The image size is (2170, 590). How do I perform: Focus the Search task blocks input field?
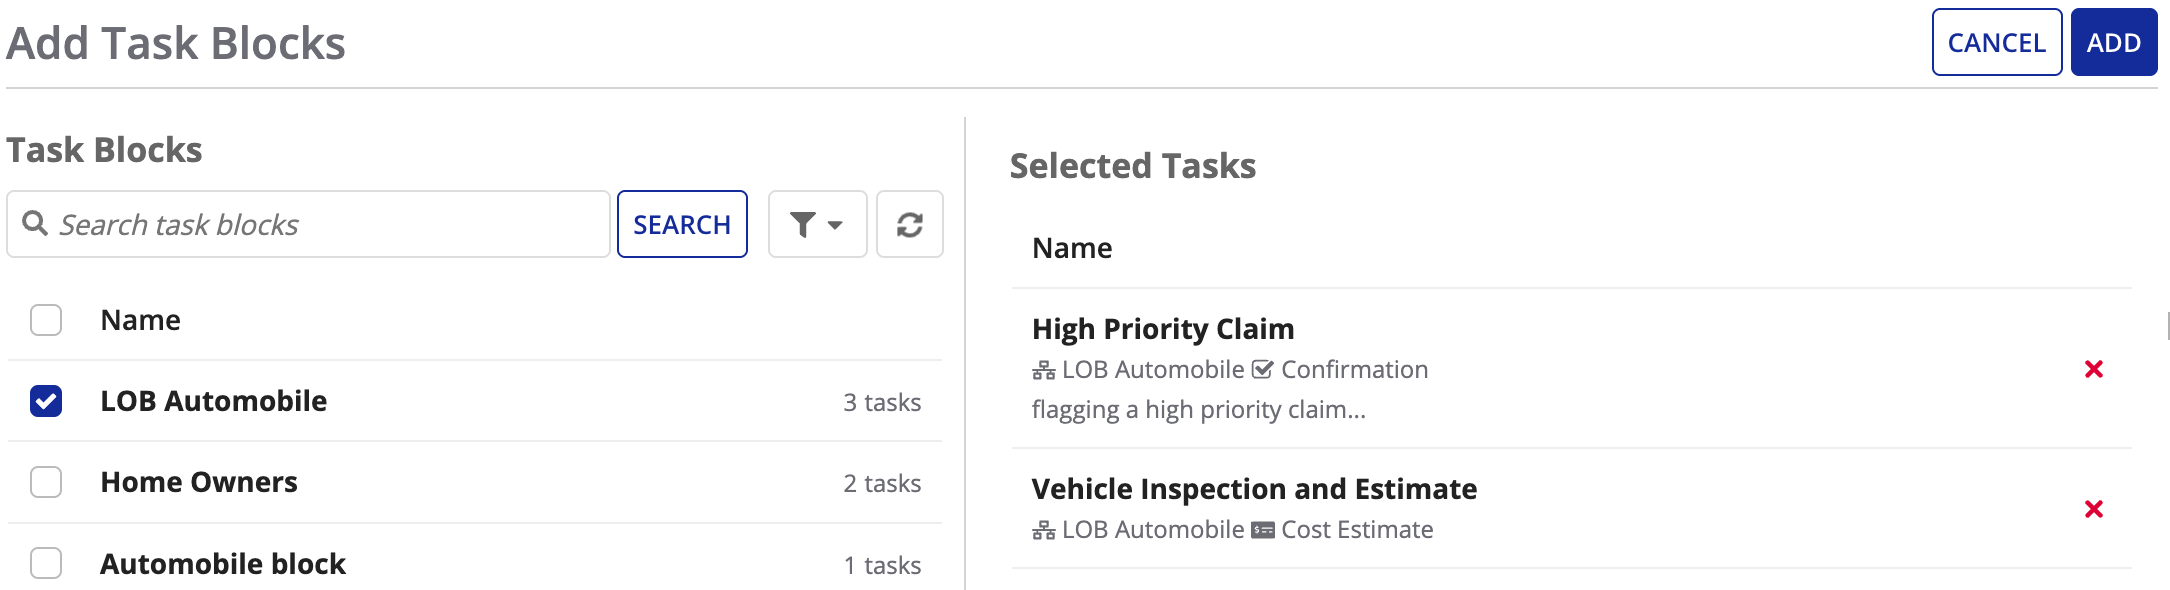click(308, 224)
